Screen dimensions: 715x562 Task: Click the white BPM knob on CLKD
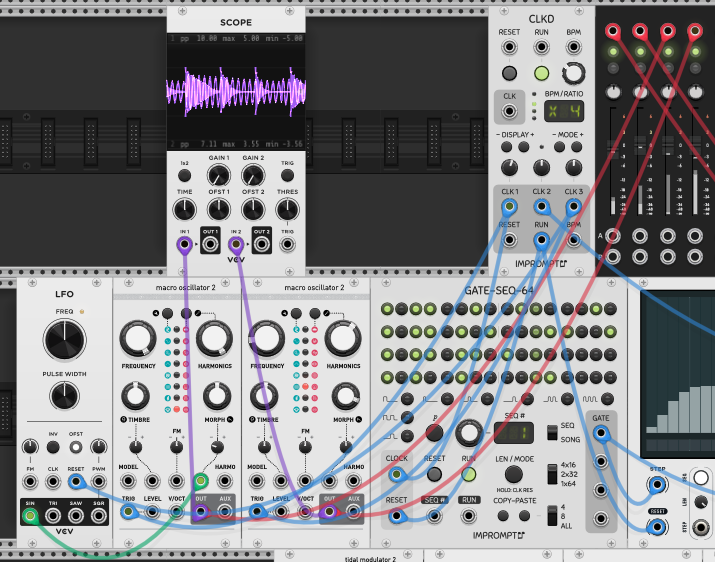click(573, 73)
